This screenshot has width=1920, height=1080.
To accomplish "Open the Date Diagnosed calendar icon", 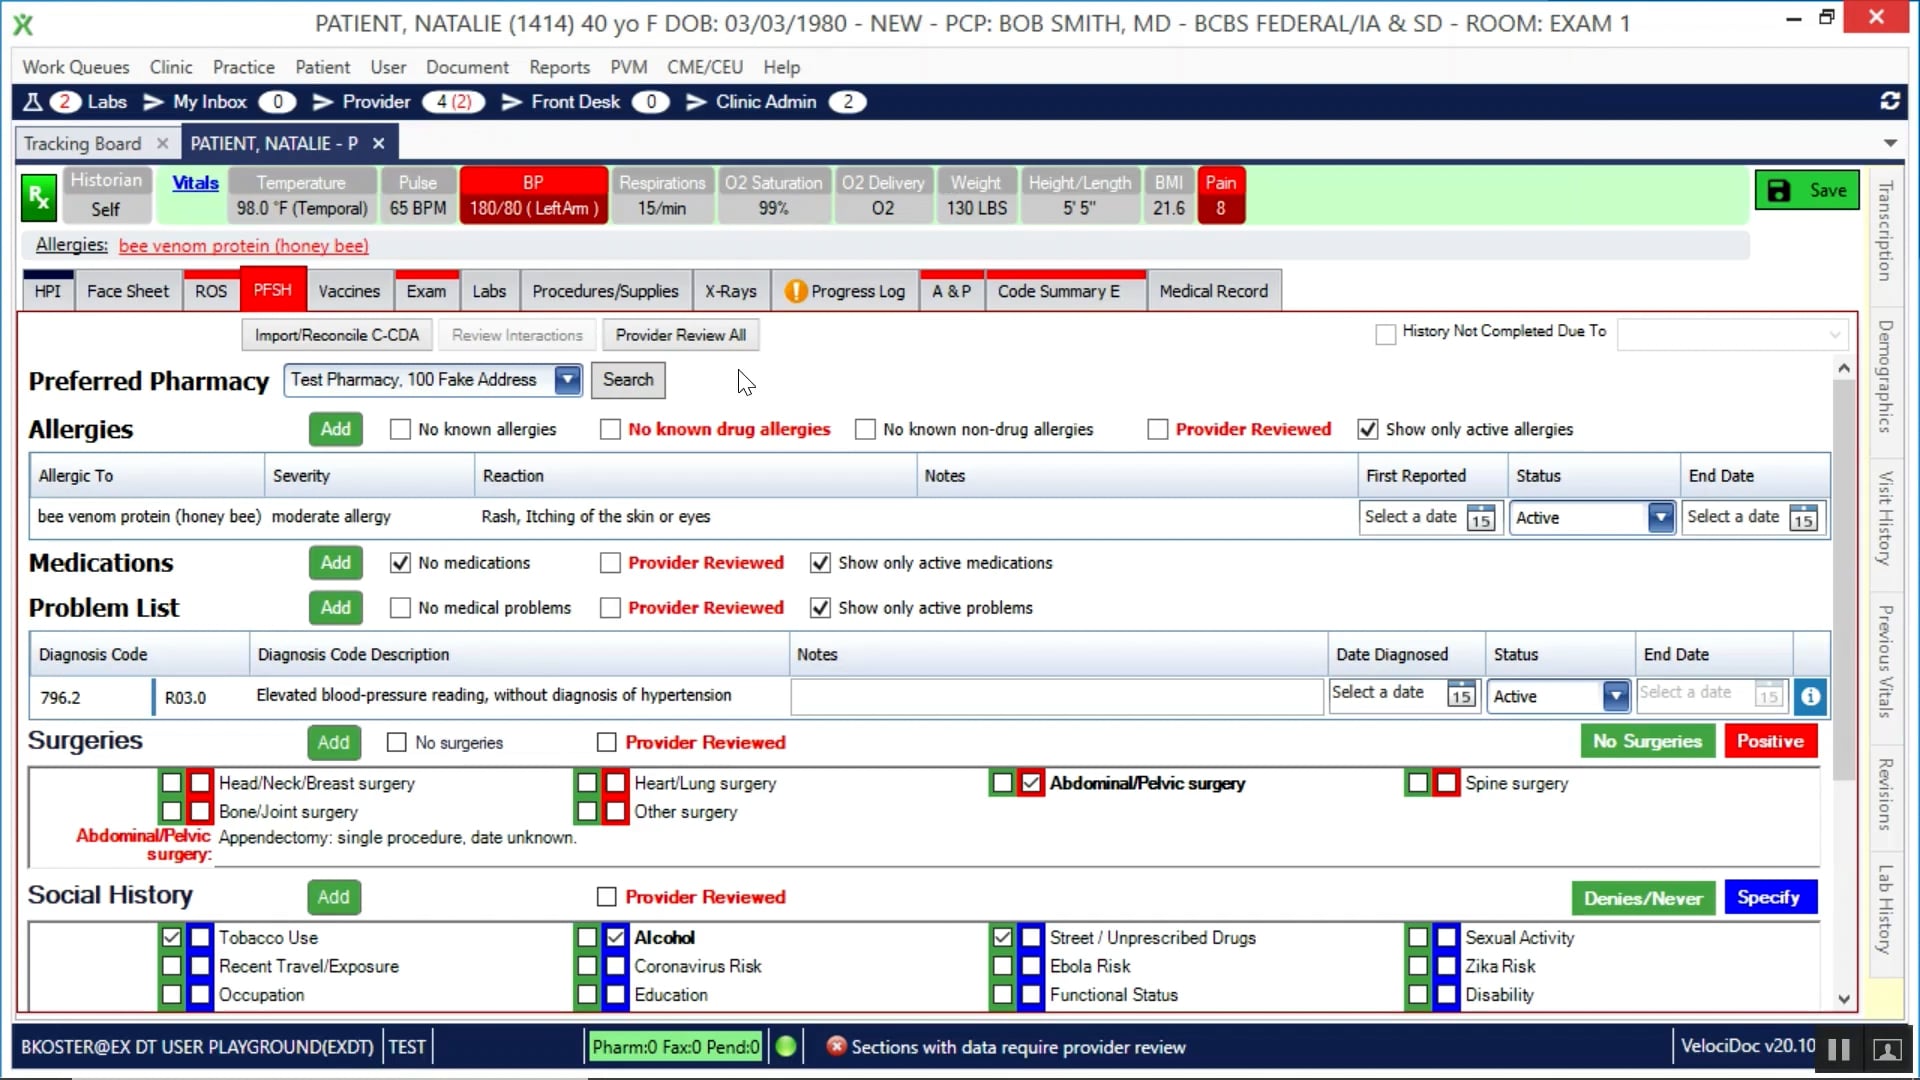I will coord(1461,696).
